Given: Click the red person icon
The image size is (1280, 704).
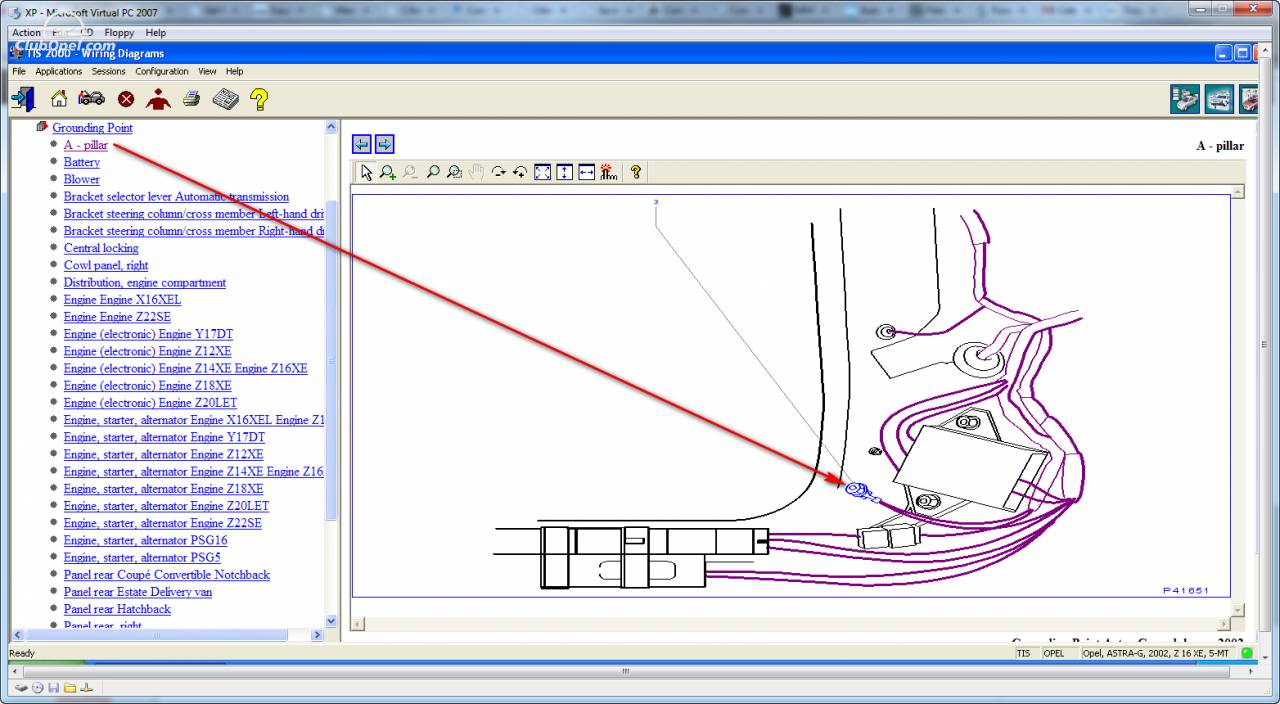Looking at the screenshot, I should point(158,99).
